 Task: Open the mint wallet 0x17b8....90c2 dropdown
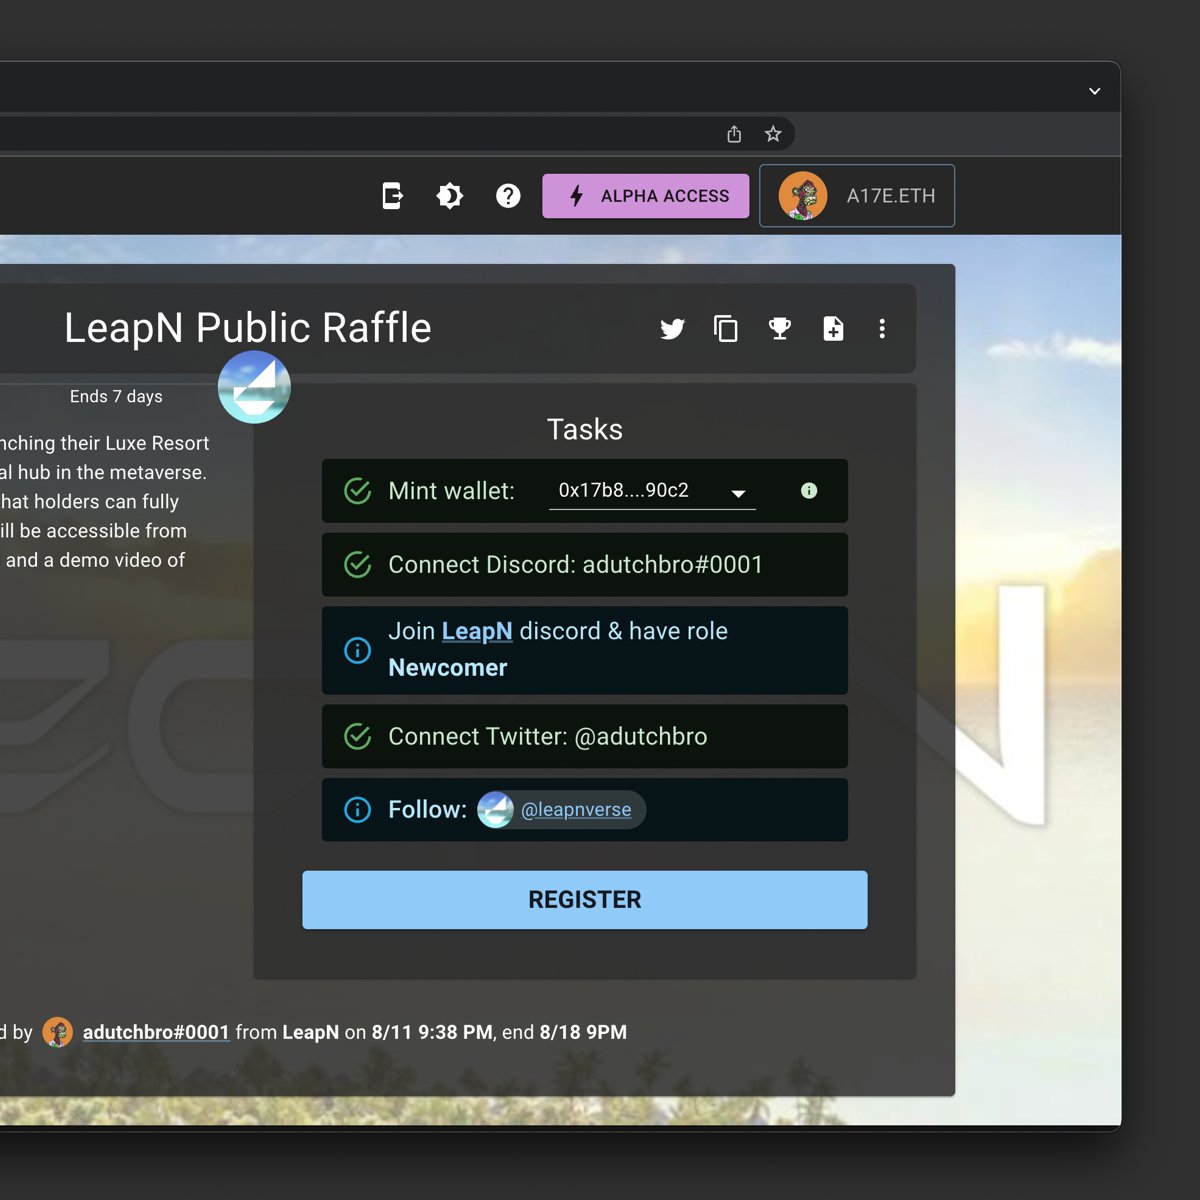(652, 491)
